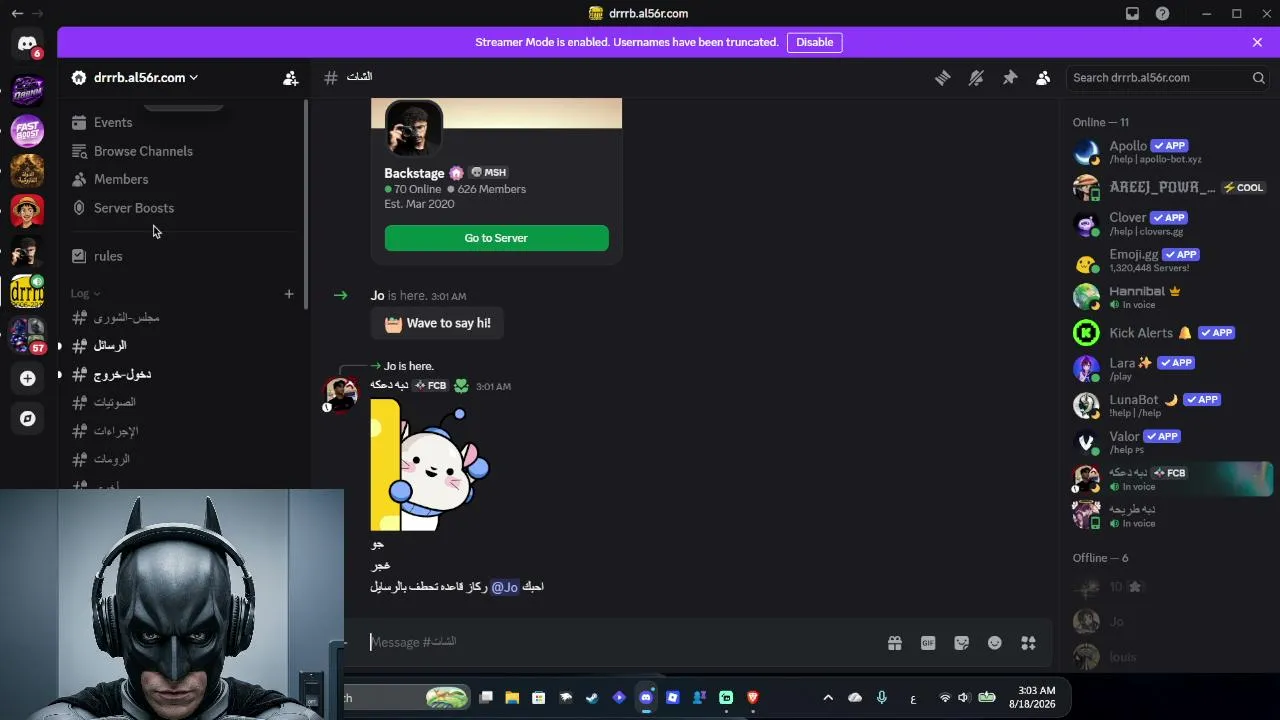
Task: Click the search magnifier icon
Action: [1258, 78]
